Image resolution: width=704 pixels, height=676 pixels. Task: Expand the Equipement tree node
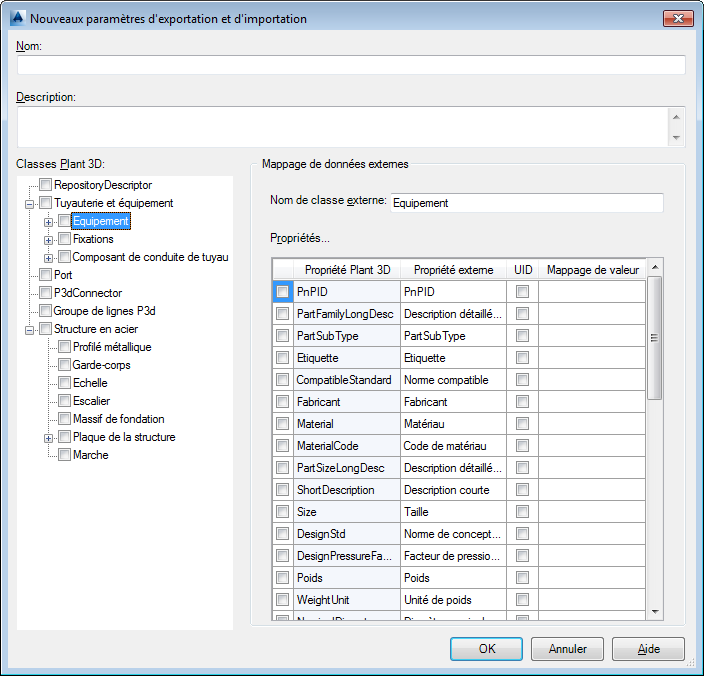click(x=48, y=221)
